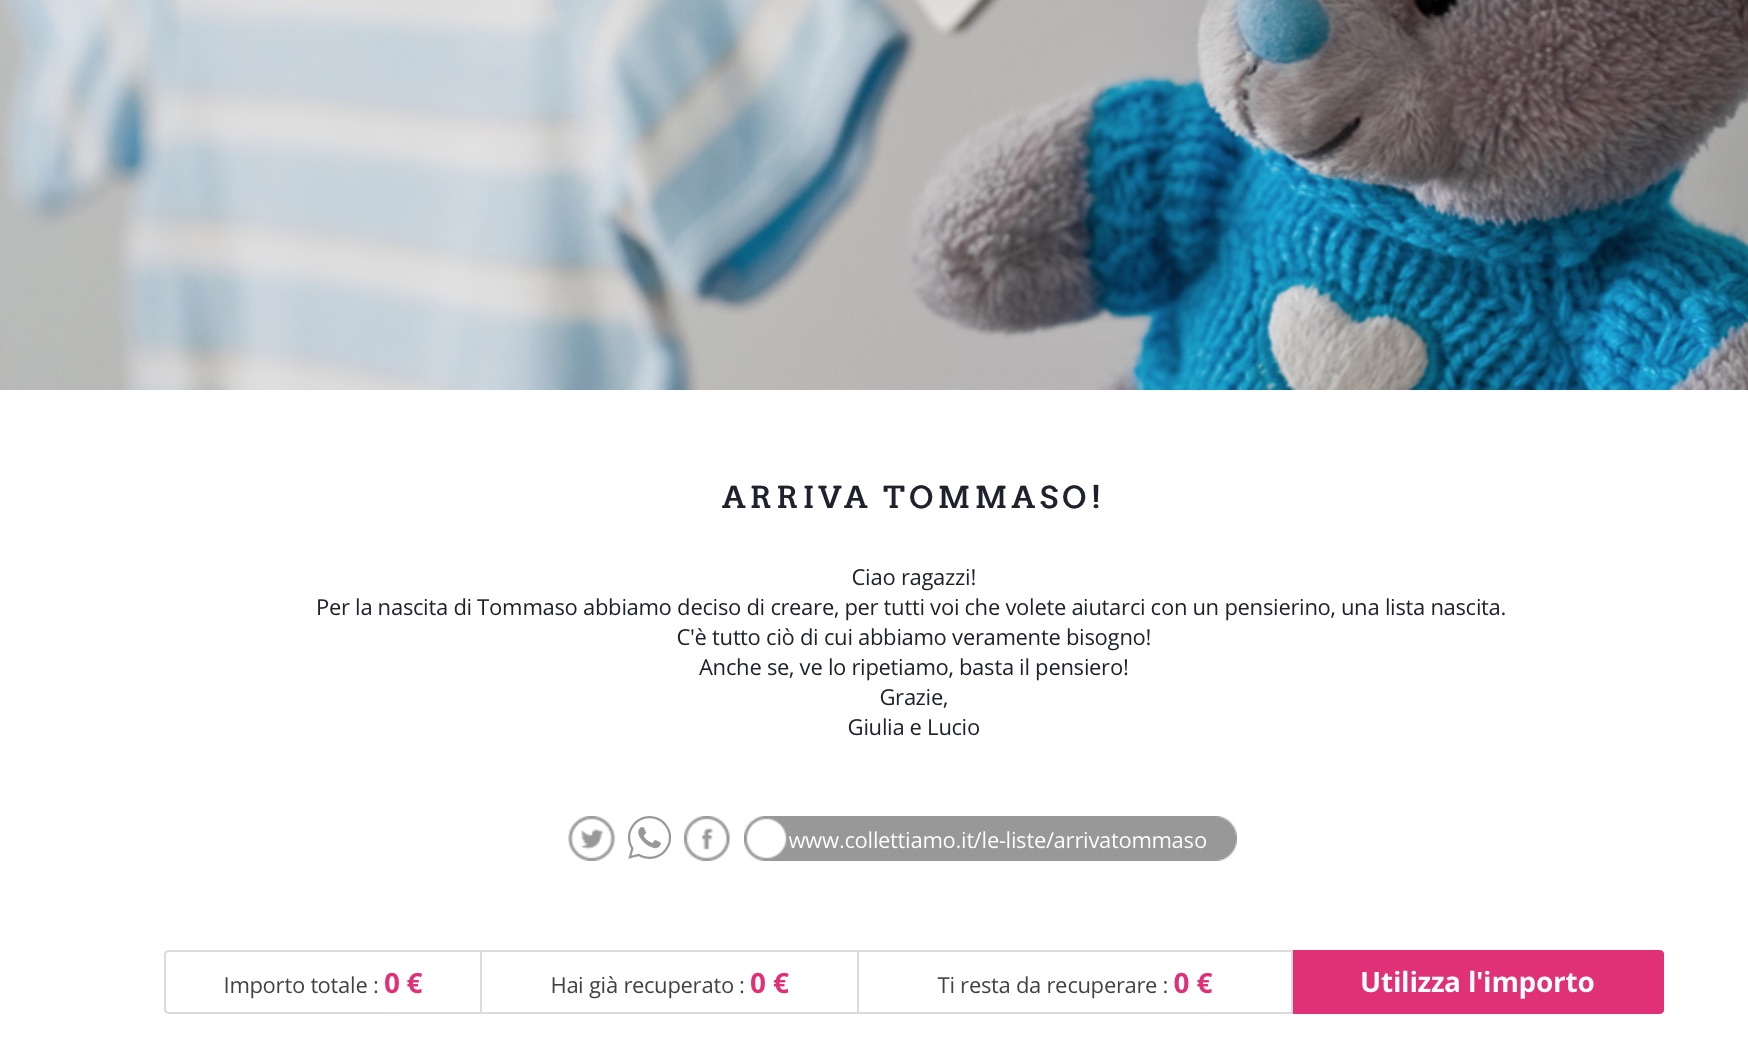The height and width of the screenshot is (1042, 1748).
Task: Select the Hai già recuperato box
Action: pyautogui.click(x=669, y=982)
